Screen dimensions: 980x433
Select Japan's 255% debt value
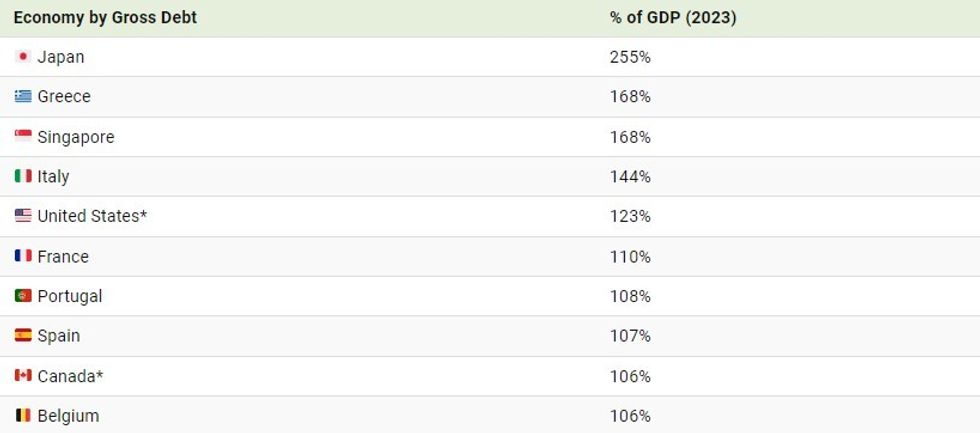[x=630, y=57]
